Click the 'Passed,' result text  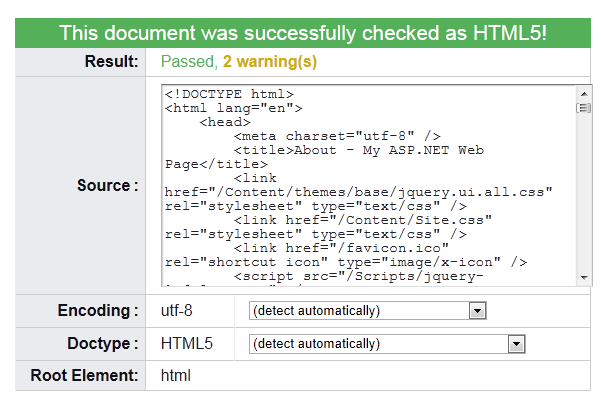[x=189, y=62]
